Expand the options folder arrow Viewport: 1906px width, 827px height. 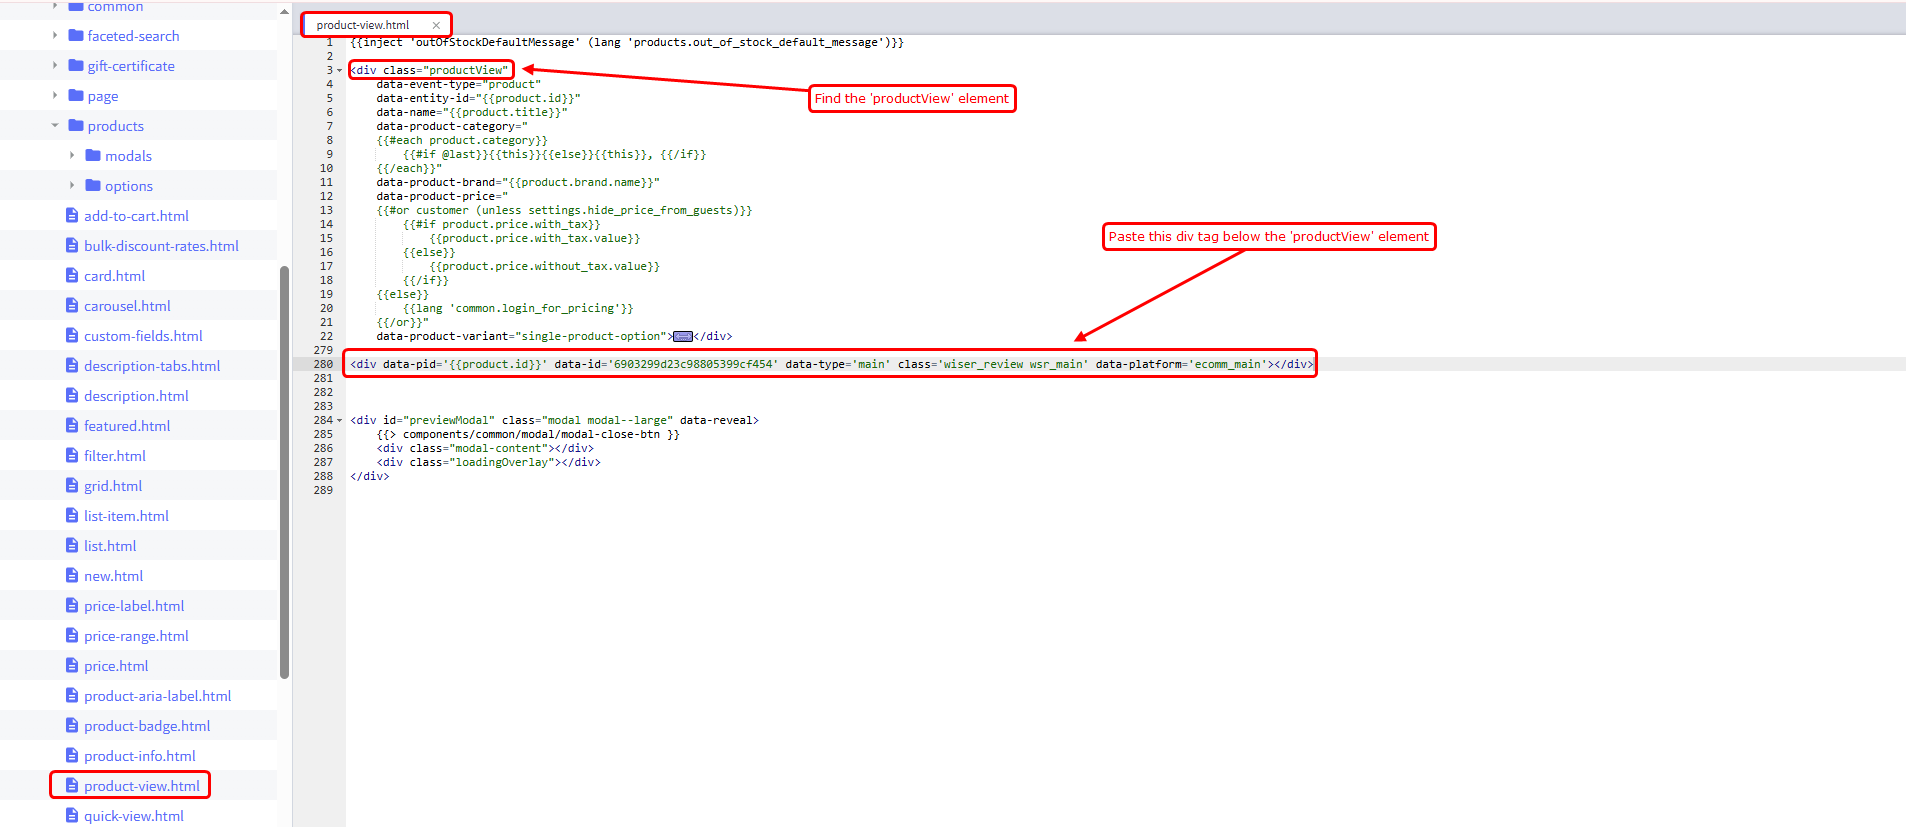point(72,185)
